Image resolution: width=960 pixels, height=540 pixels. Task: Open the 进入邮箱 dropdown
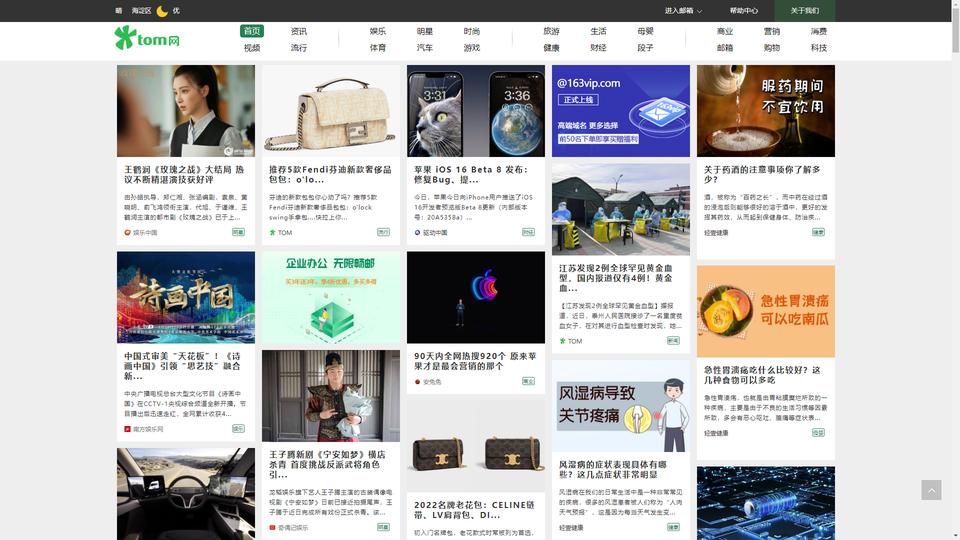(683, 11)
